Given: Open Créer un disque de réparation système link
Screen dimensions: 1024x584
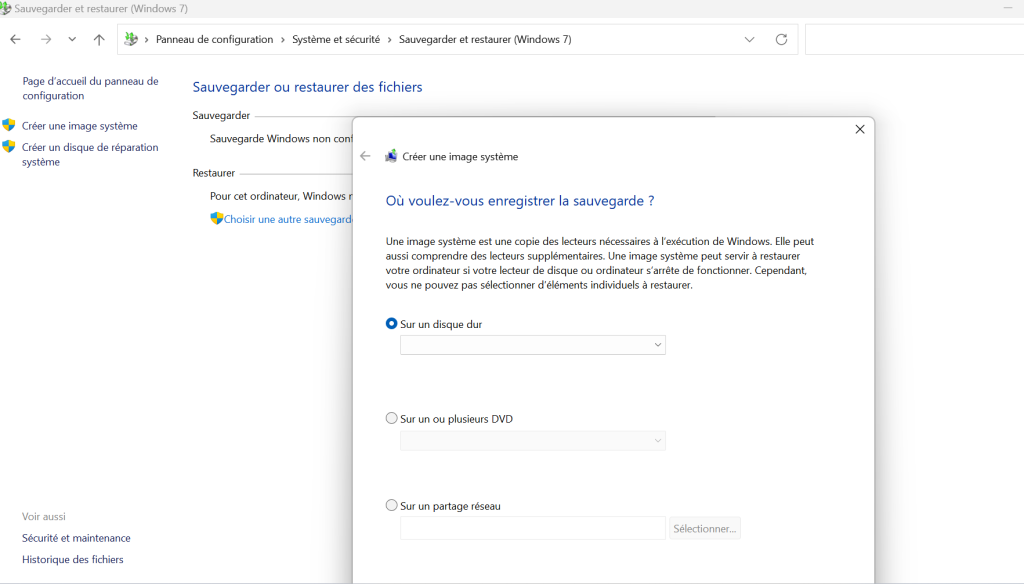Looking at the screenshot, I should tap(90, 154).
